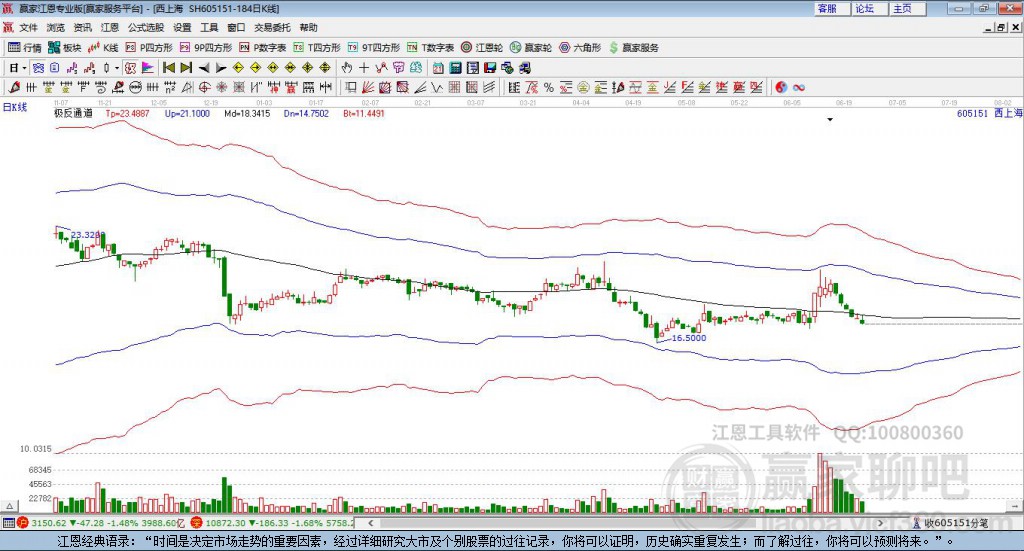Open the 9T四方形 tool
This screenshot has height=551, width=1024.
[373, 48]
